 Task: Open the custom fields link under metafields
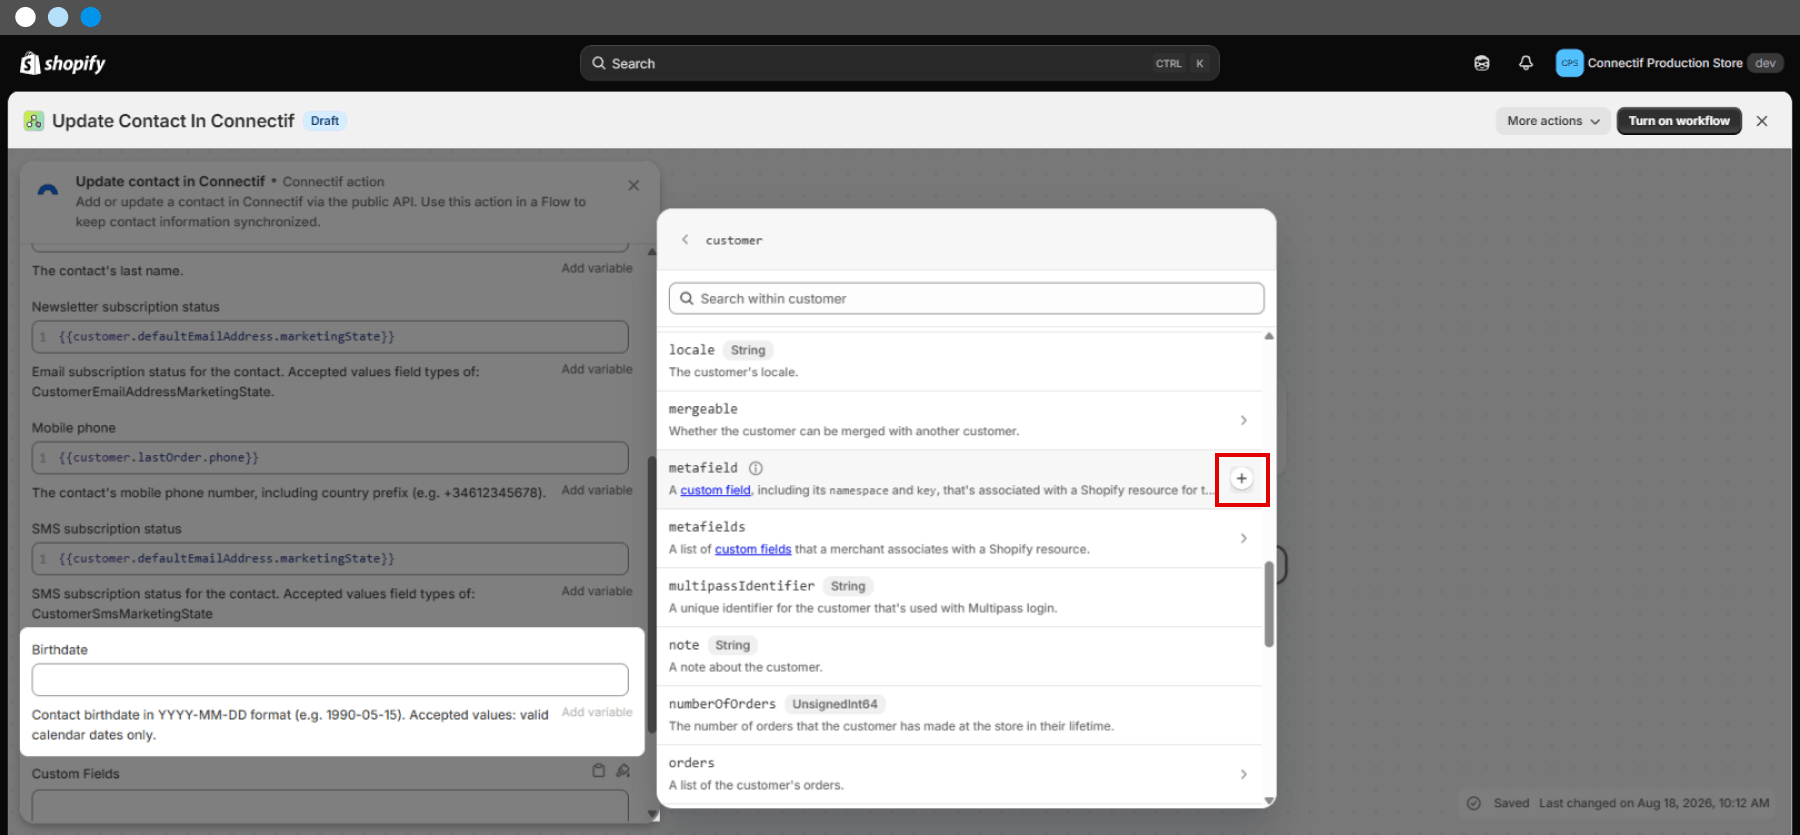pyautogui.click(x=753, y=549)
